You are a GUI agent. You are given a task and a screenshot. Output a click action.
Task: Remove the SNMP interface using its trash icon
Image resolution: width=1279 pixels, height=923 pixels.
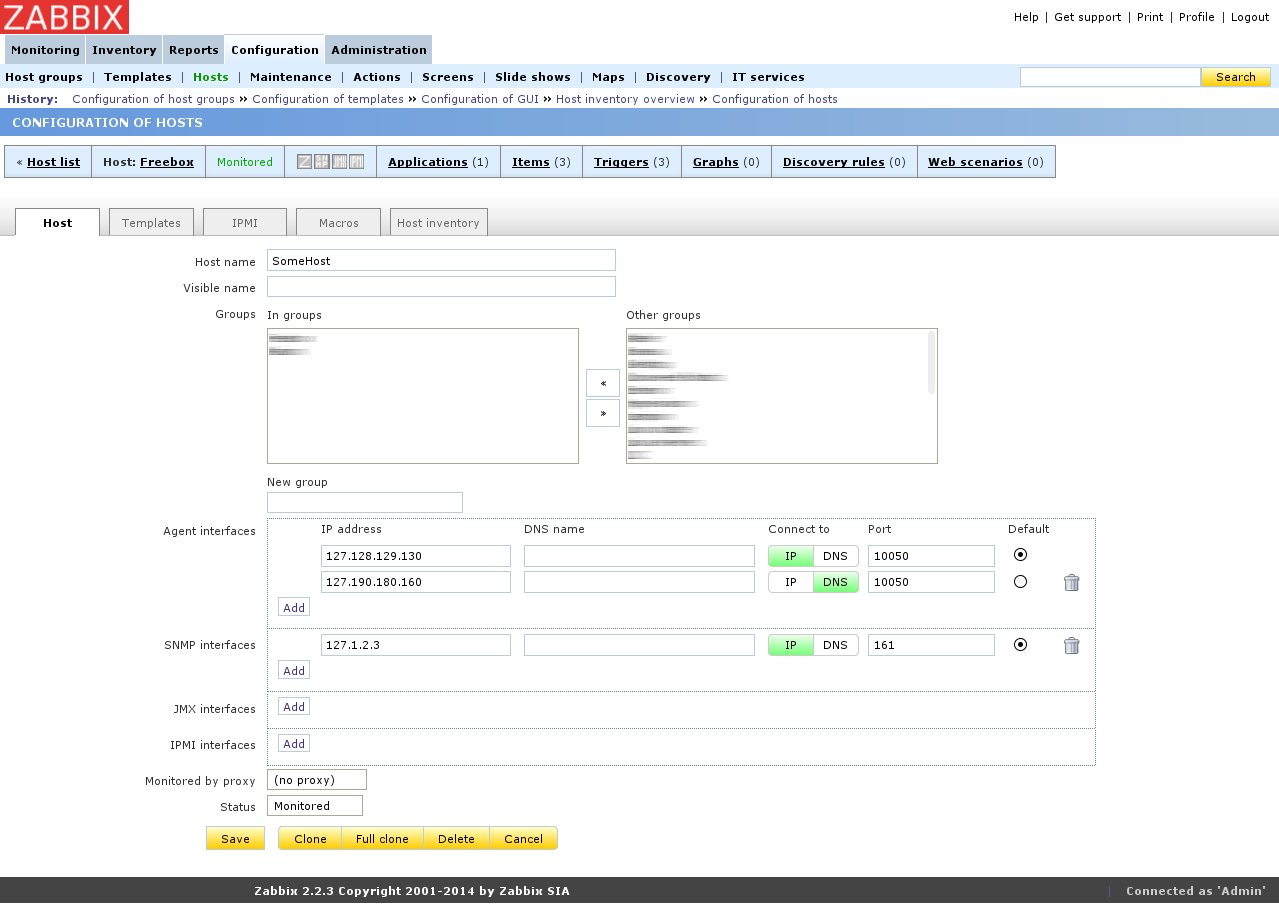coord(1071,647)
